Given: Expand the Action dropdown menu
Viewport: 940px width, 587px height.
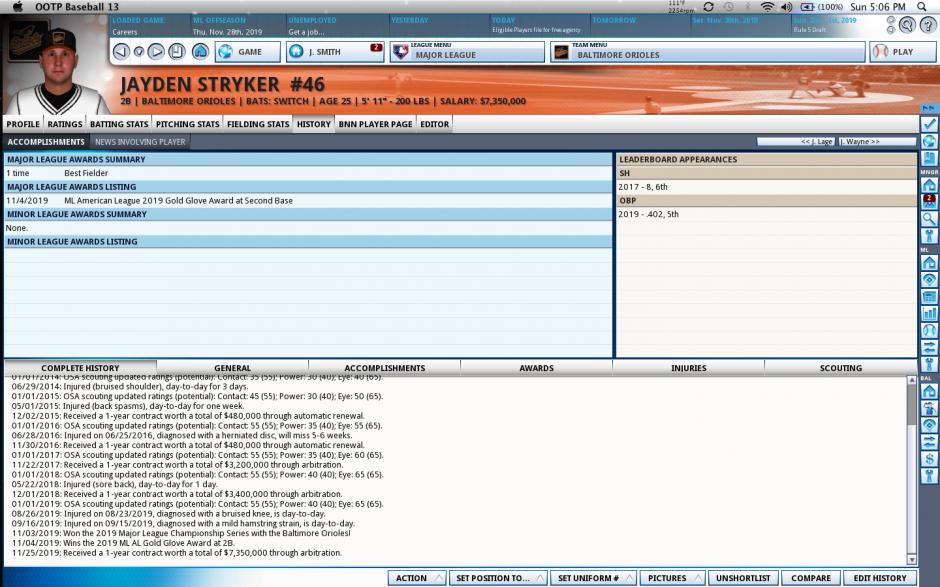Looking at the screenshot, I should tap(416, 578).
